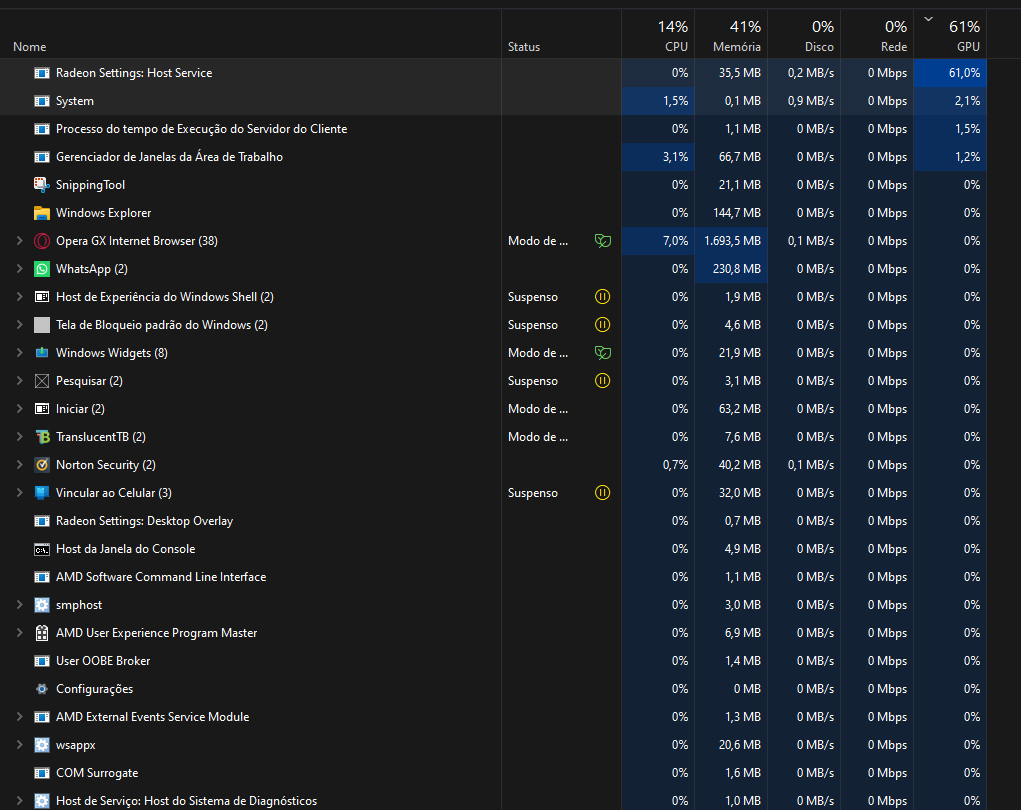Click the smphost gear icon

click(x=42, y=605)
